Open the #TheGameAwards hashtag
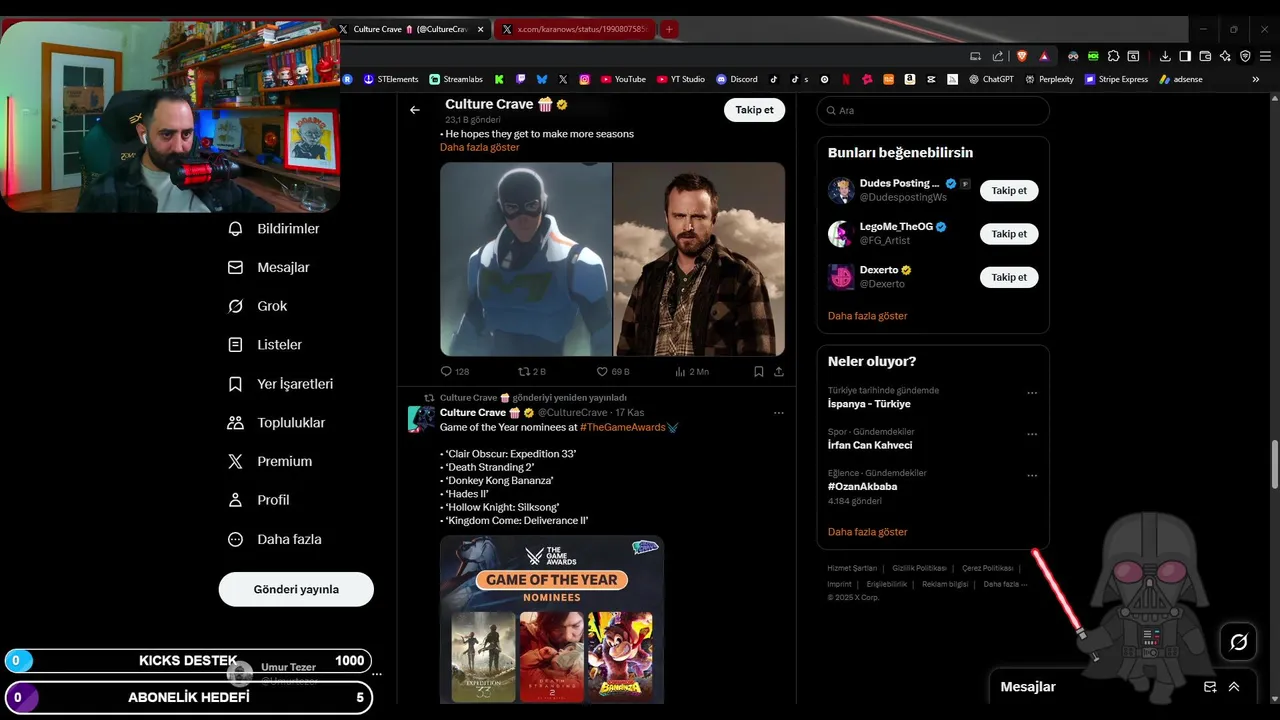This screenshot has width=1280, height=720. (x=623, y=427)
